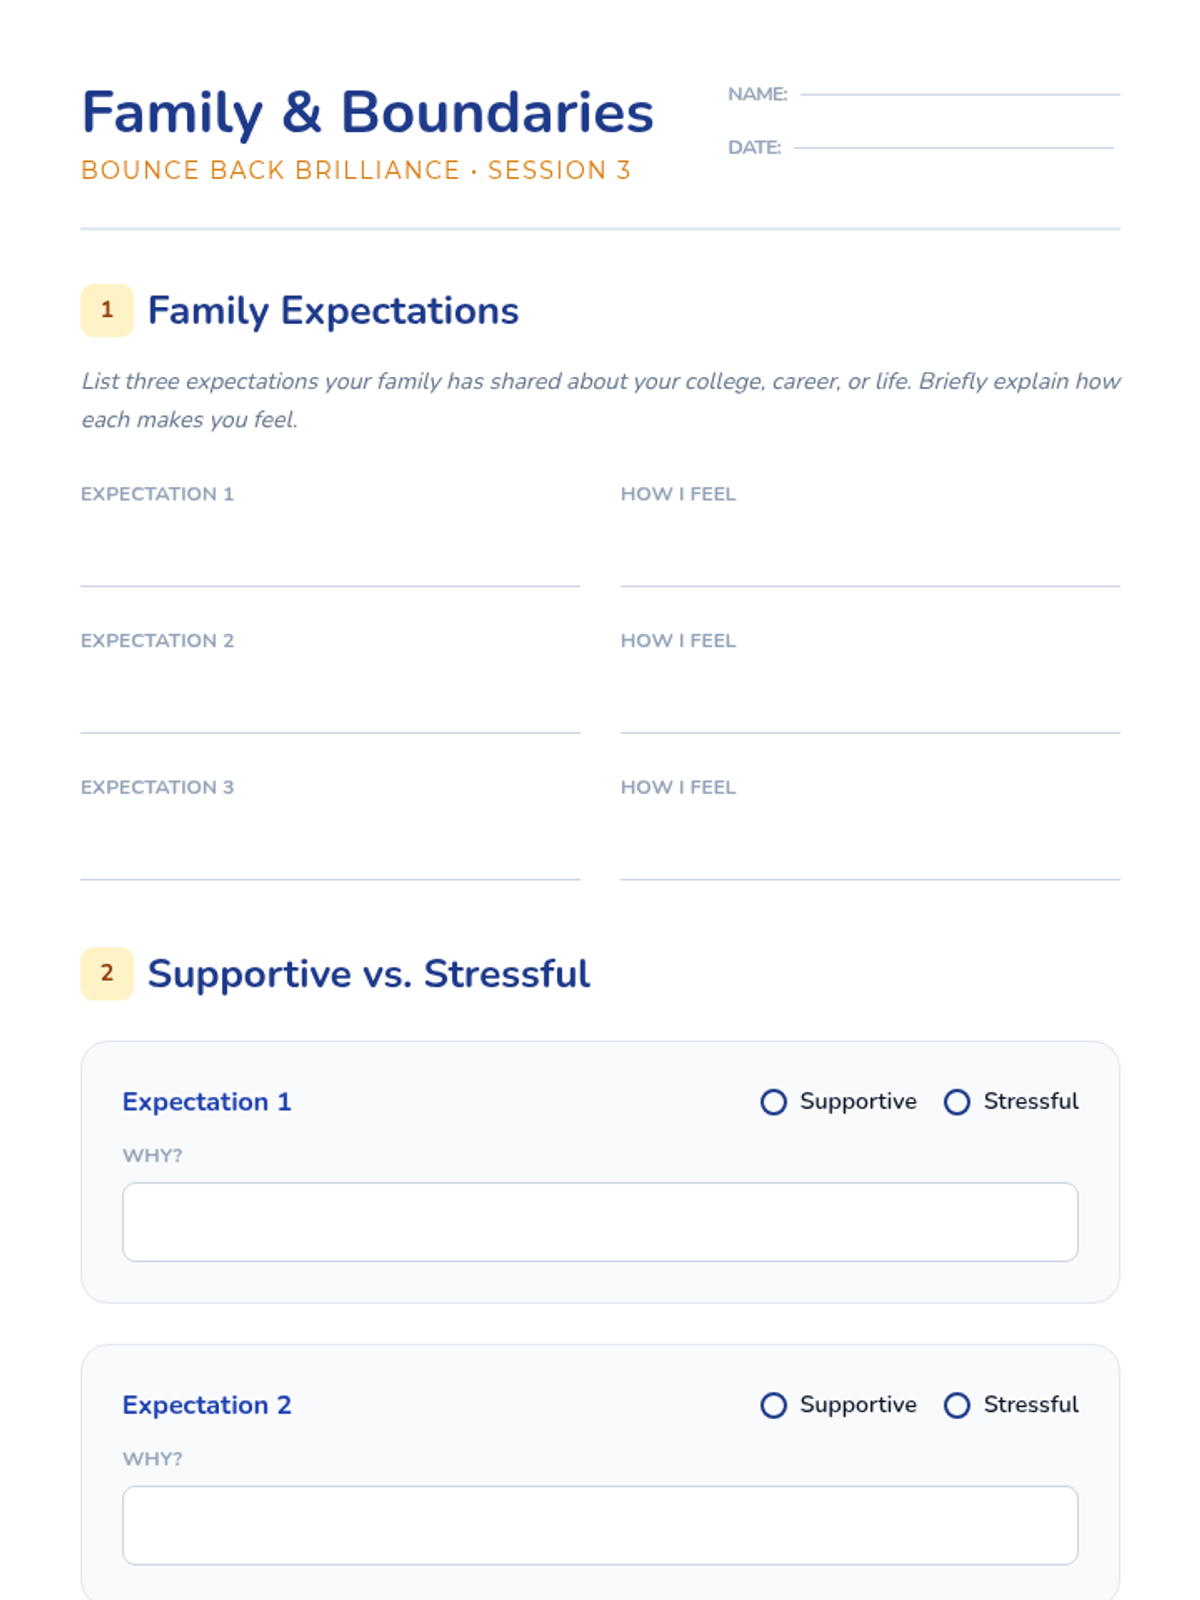
Task: Click the Family Expectations heading
Action: 333,311
